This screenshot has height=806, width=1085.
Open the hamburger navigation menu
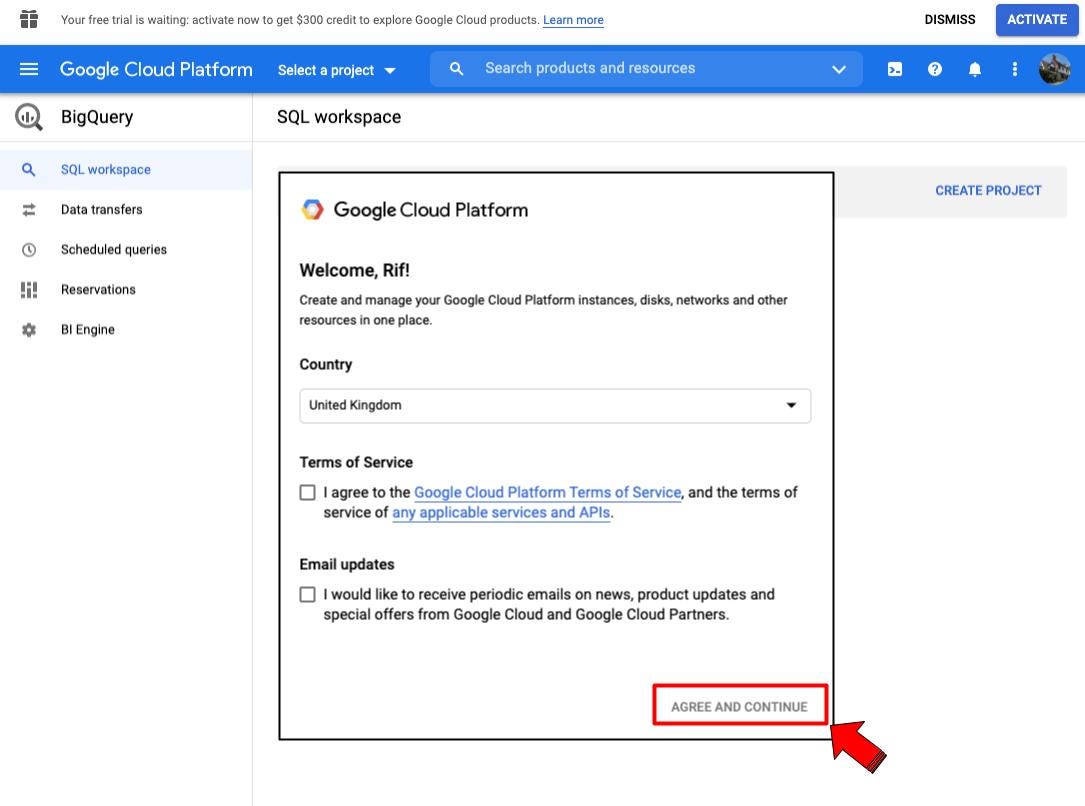click(28, 69)
